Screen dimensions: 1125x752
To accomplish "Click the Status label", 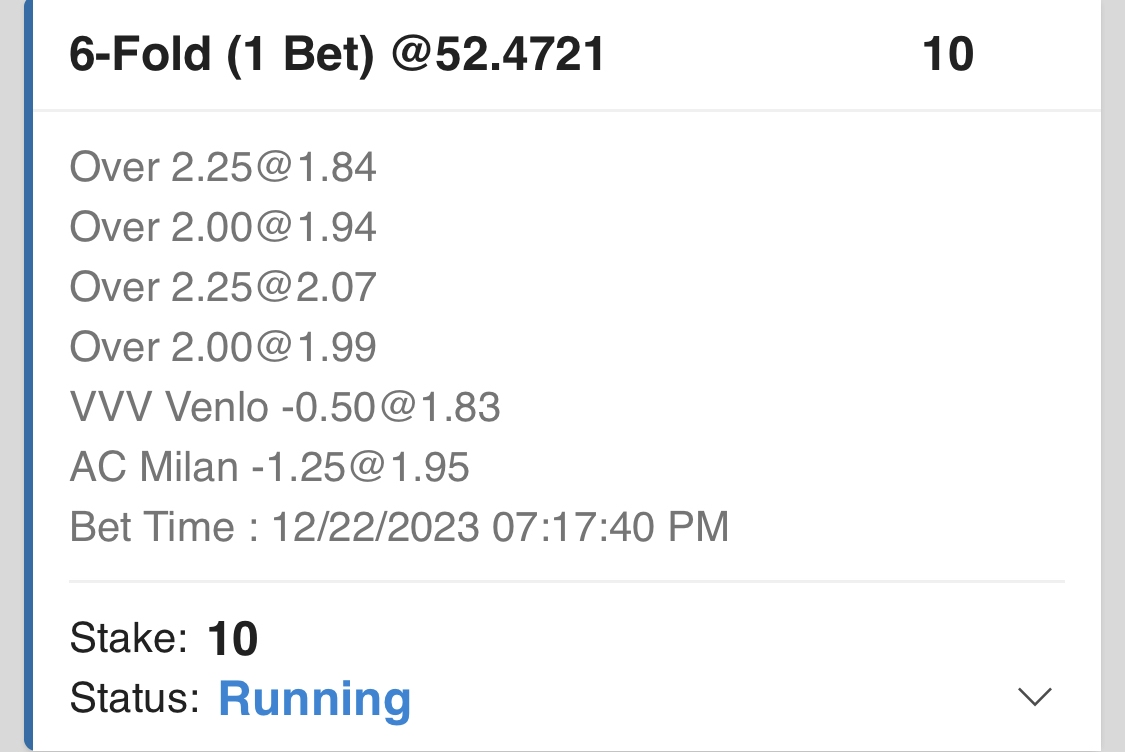I will [135, 698].
